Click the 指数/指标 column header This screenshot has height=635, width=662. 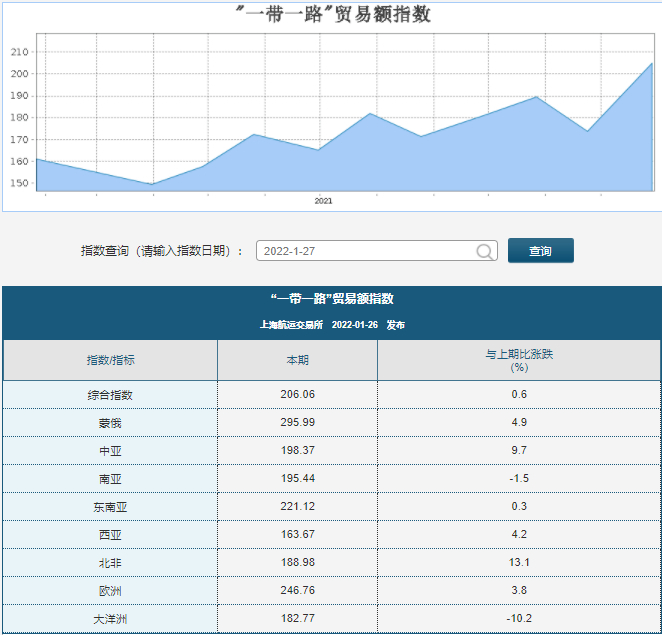pyautogui.click(x=111, y=360)
